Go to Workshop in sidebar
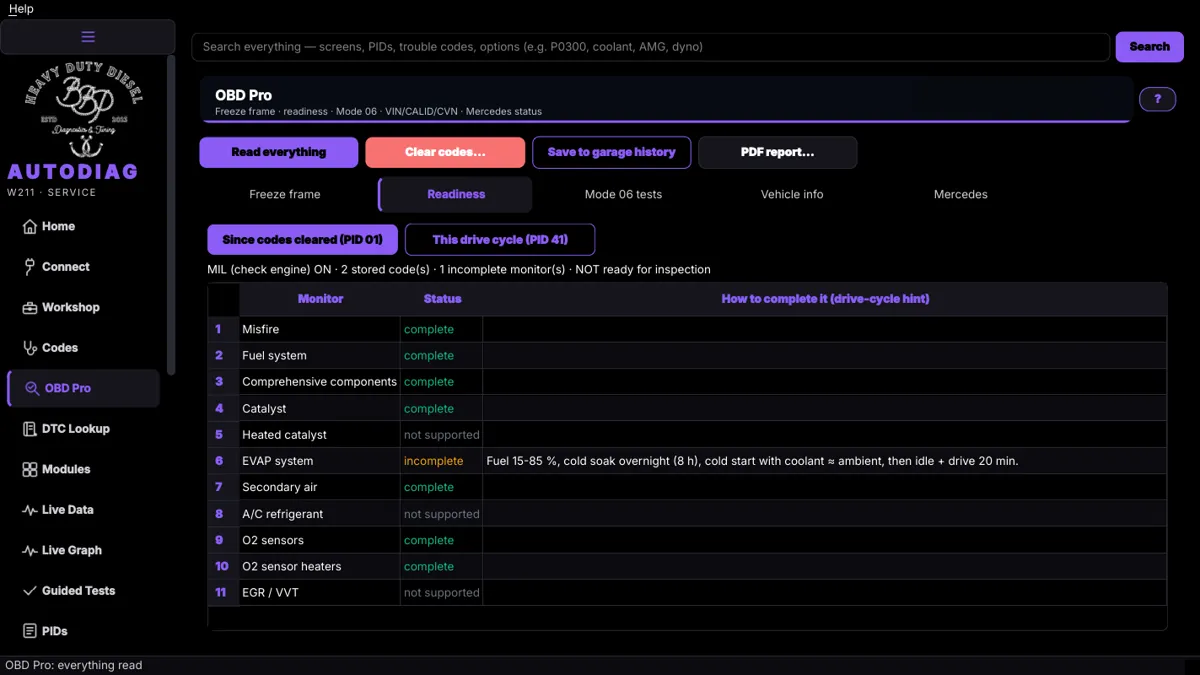The height and width of the screenshot is (675, 1200). 82,307
